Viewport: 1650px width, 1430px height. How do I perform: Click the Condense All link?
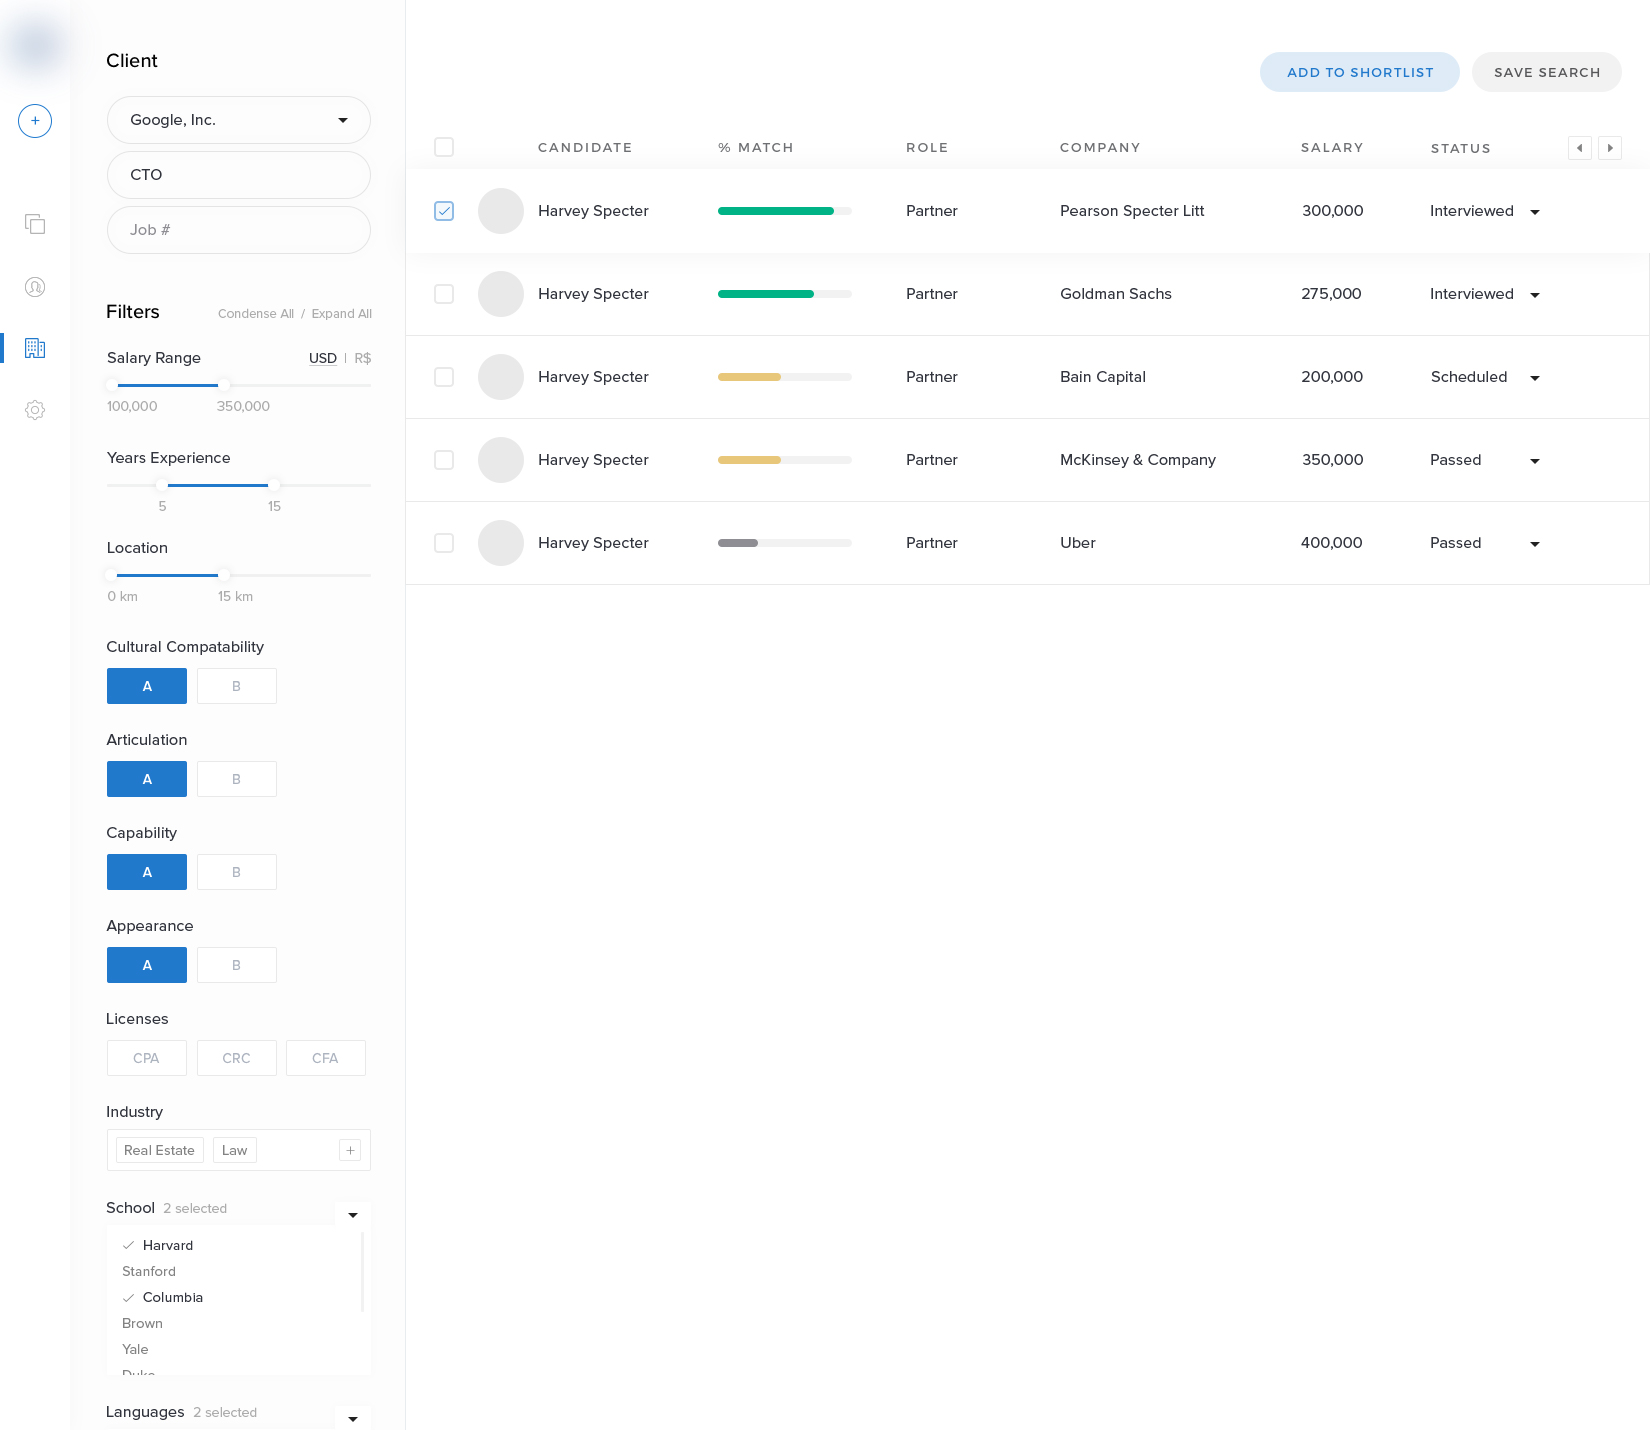(x=256, y=314)
